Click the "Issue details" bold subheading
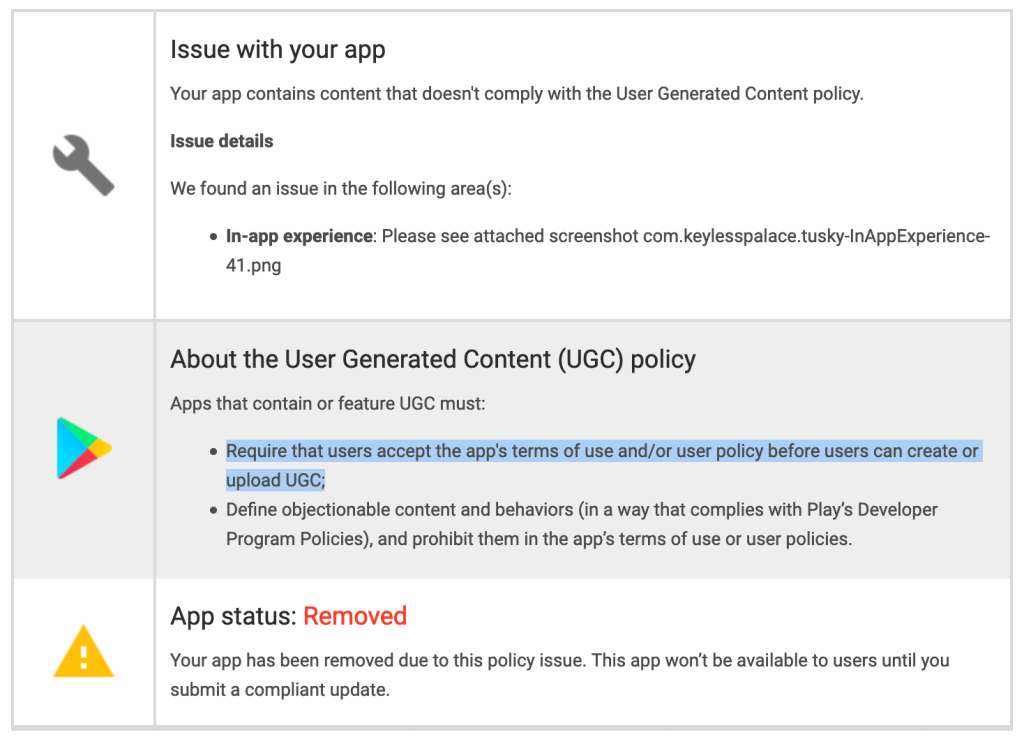The height and width of the screenshot is (737, 1024). [221, 141]
